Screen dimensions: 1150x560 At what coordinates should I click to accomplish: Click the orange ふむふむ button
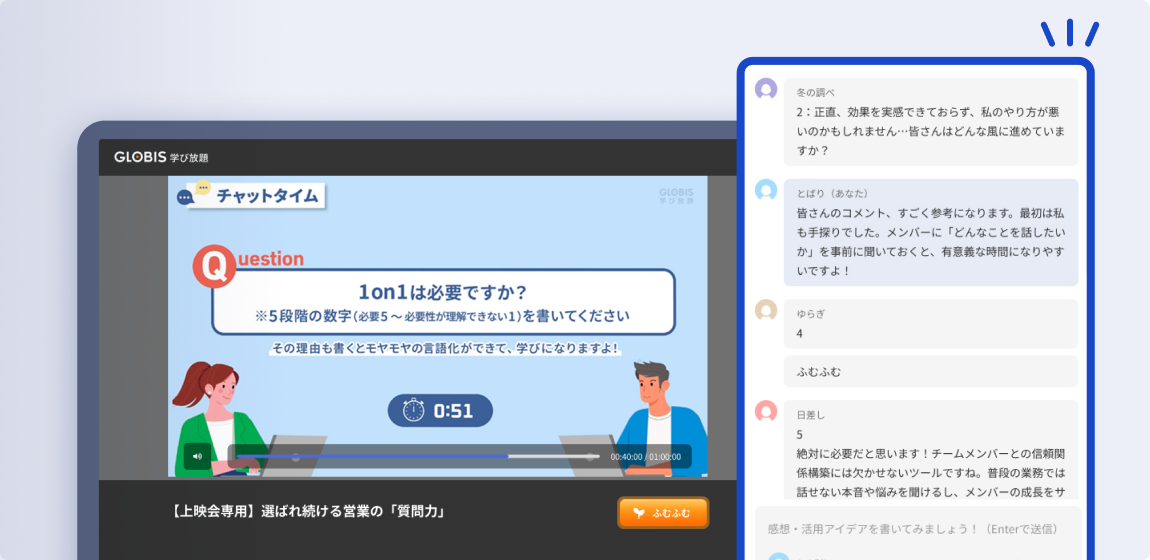pyautogui.click(x=663, y=513)
